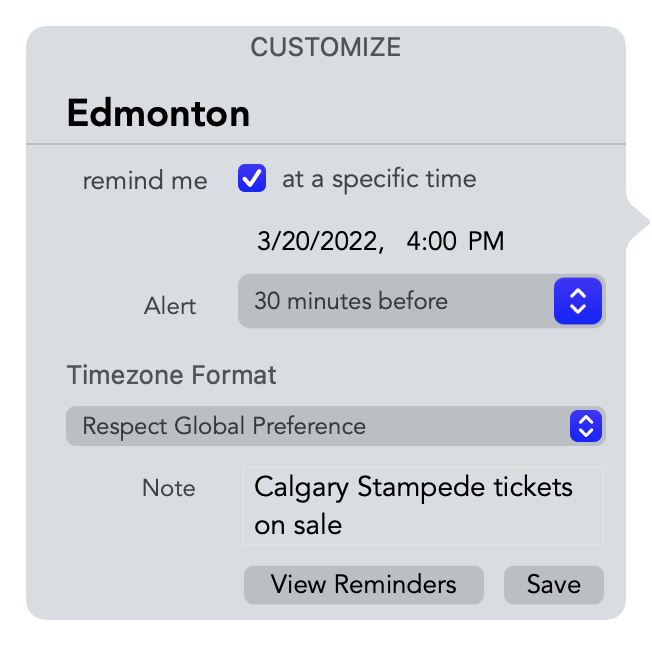Open the "Respect Global Preference" dropdown

[x=336, y=426]
